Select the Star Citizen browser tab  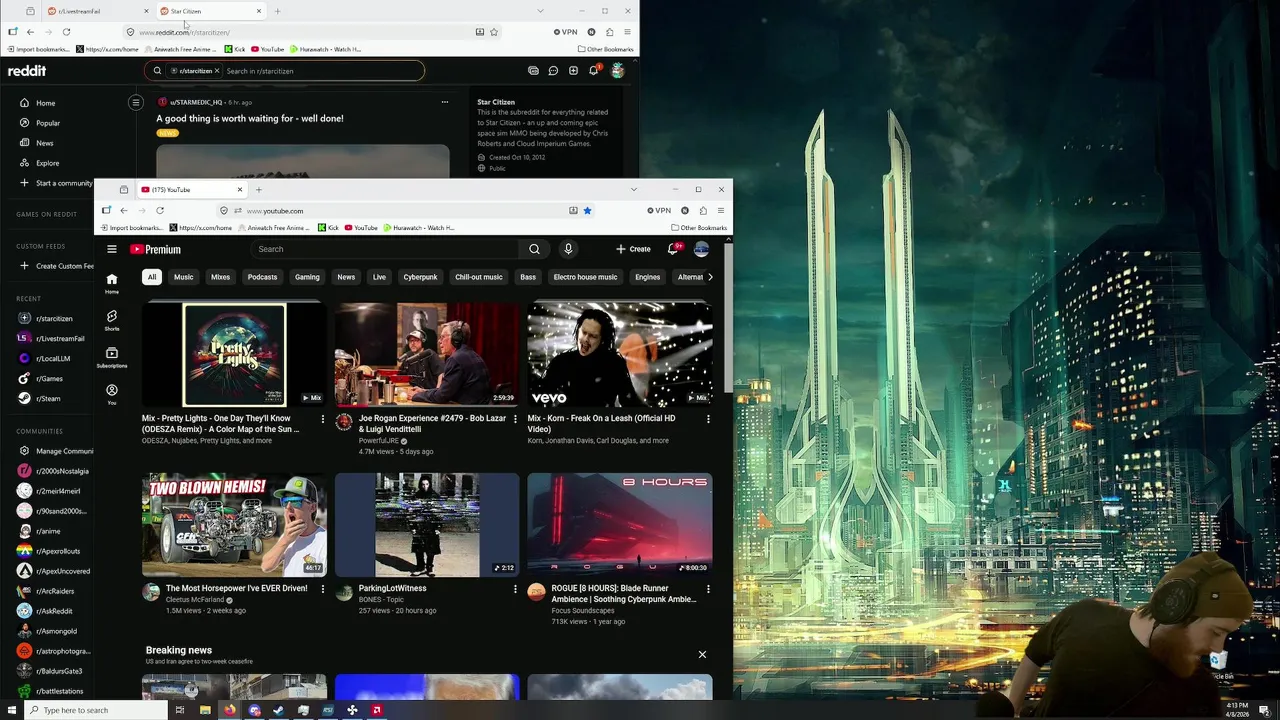point(208,11)
